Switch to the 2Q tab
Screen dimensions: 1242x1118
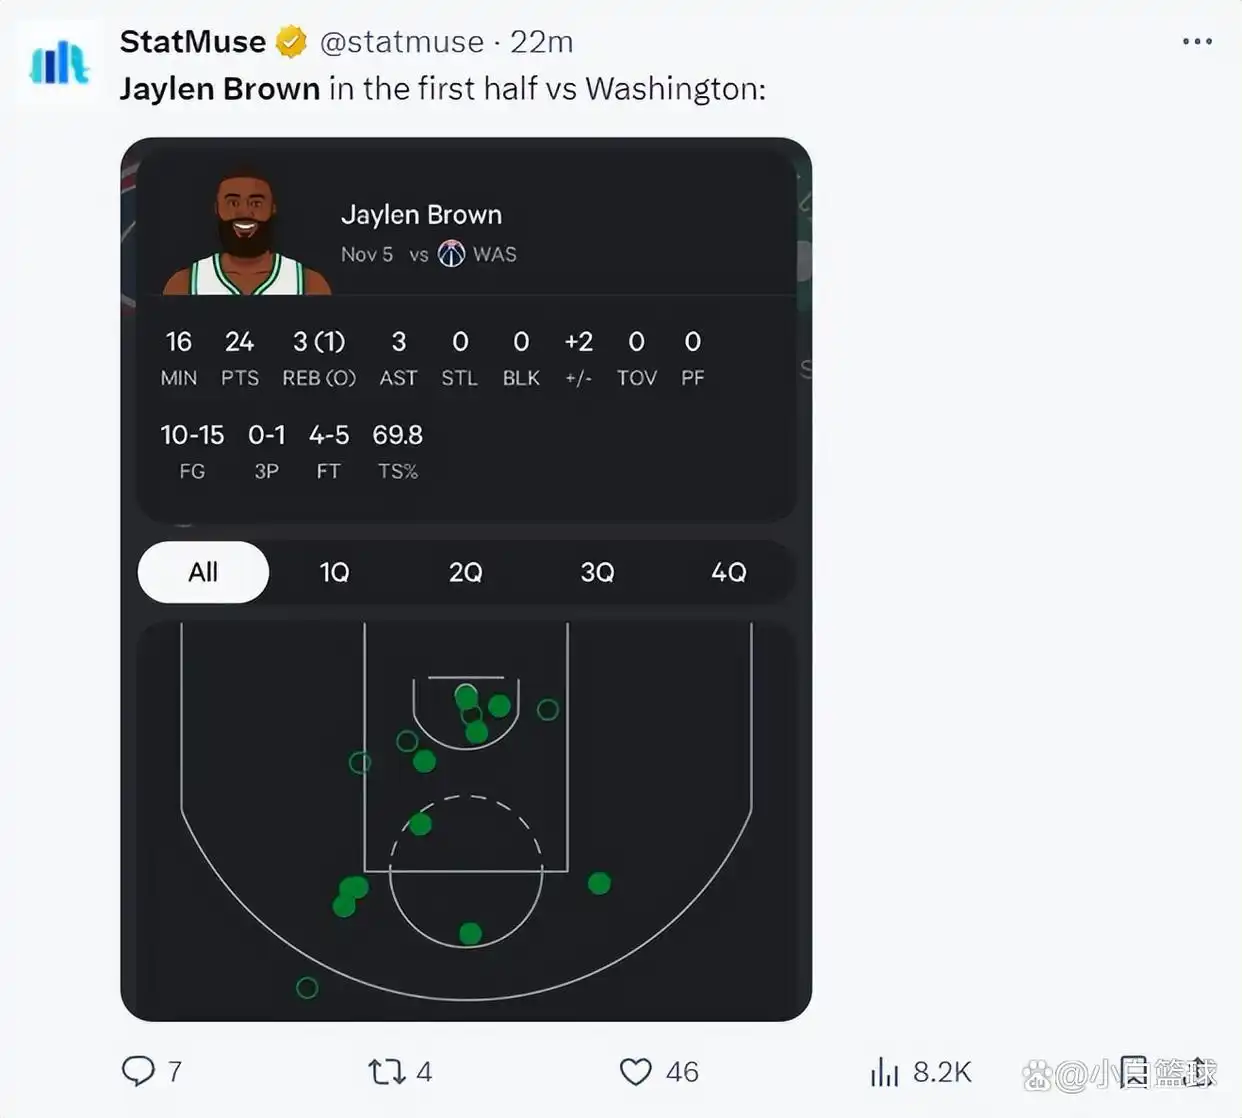(x=465, y=572)
